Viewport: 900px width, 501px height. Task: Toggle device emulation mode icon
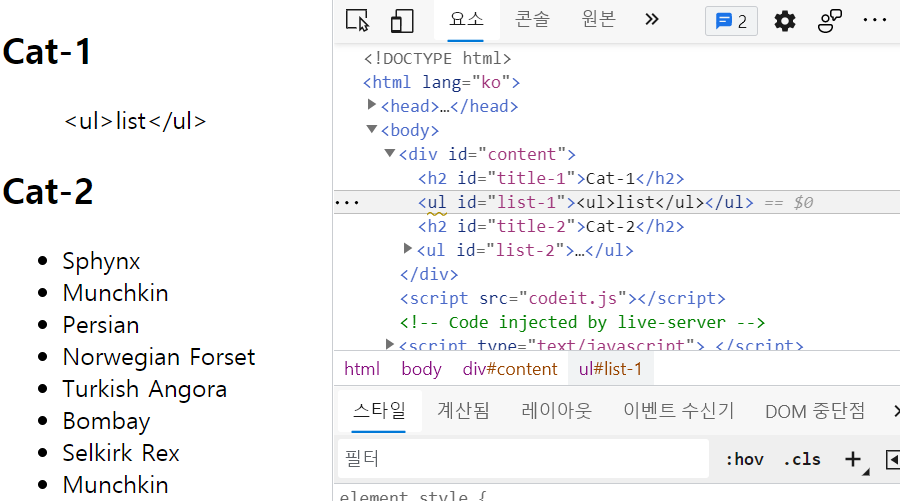point(402,21)
